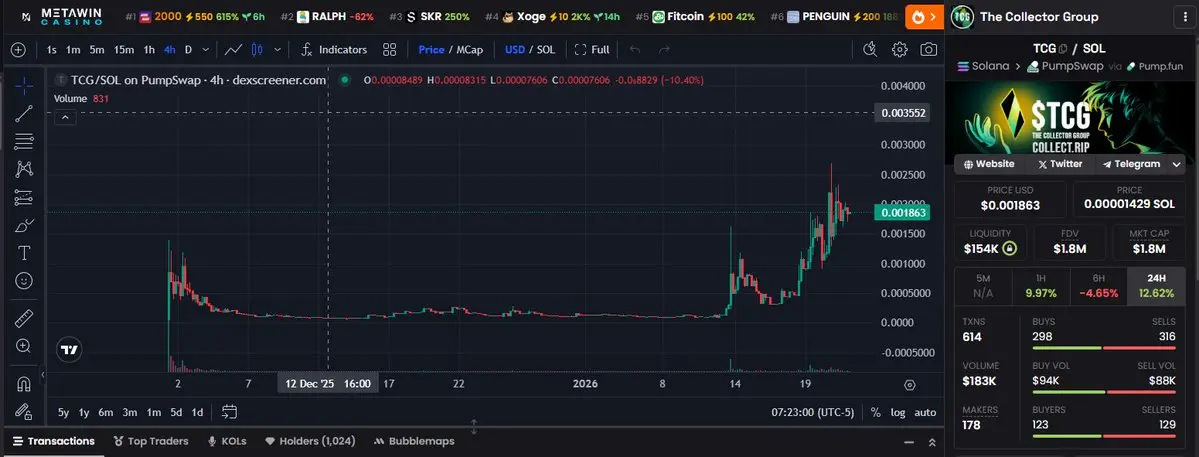Viewport: 1199px width, 457px height.
Task: Toggle percent scale on price axis
Action: (x=876, y=413)
